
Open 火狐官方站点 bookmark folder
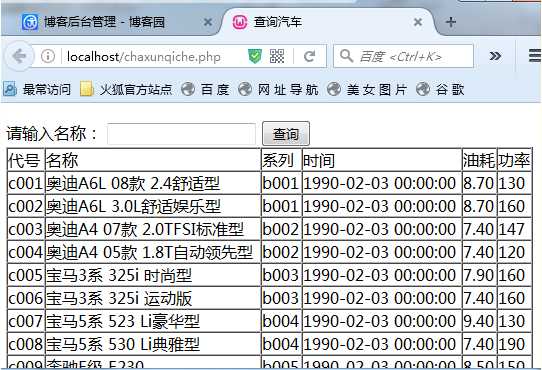pos(126,90)
